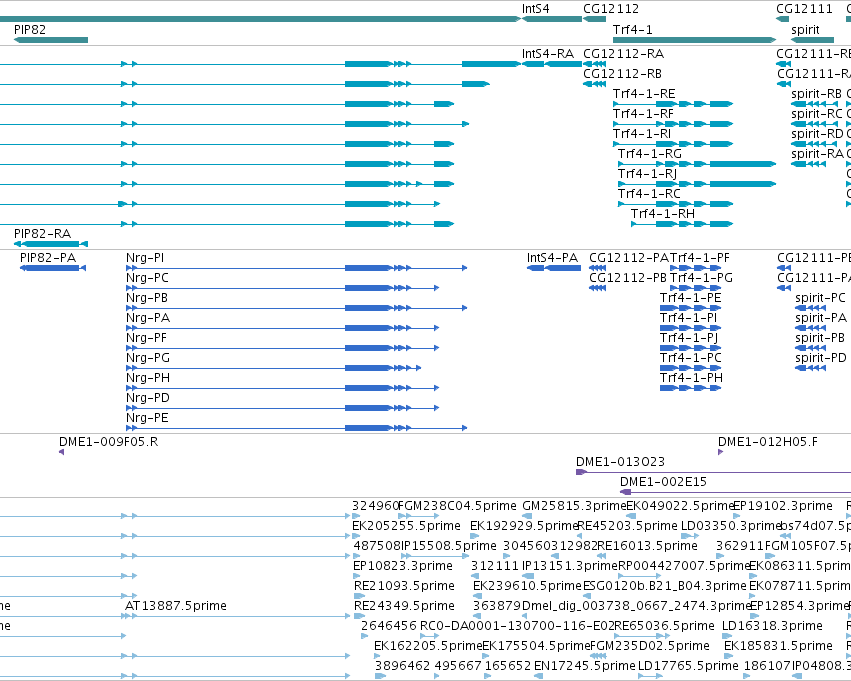Click the RE24349.5prime EST label

[404, 606]
